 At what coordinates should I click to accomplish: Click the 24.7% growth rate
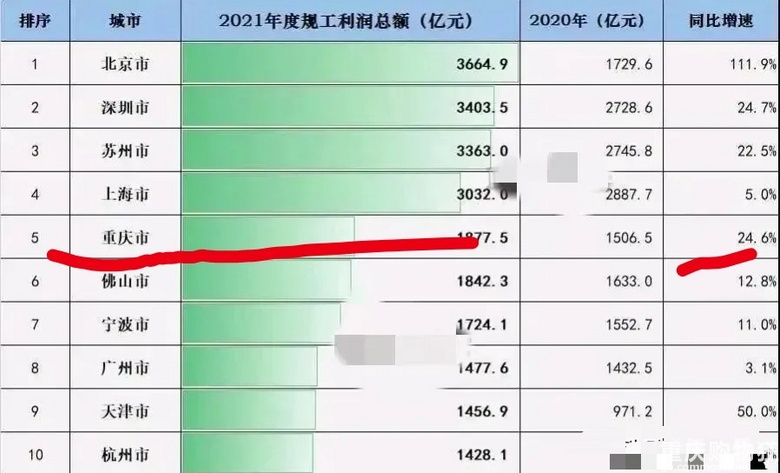click(x=757, y=107)
